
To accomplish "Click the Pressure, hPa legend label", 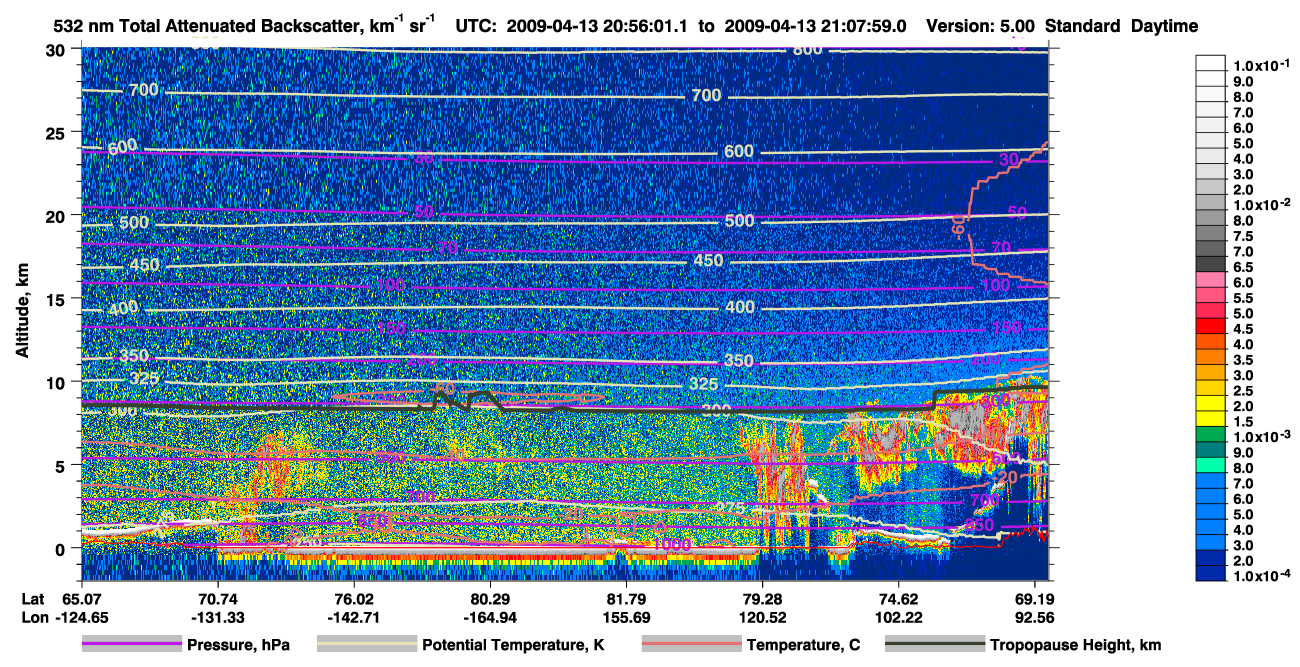I will click(x=238, y=645).
